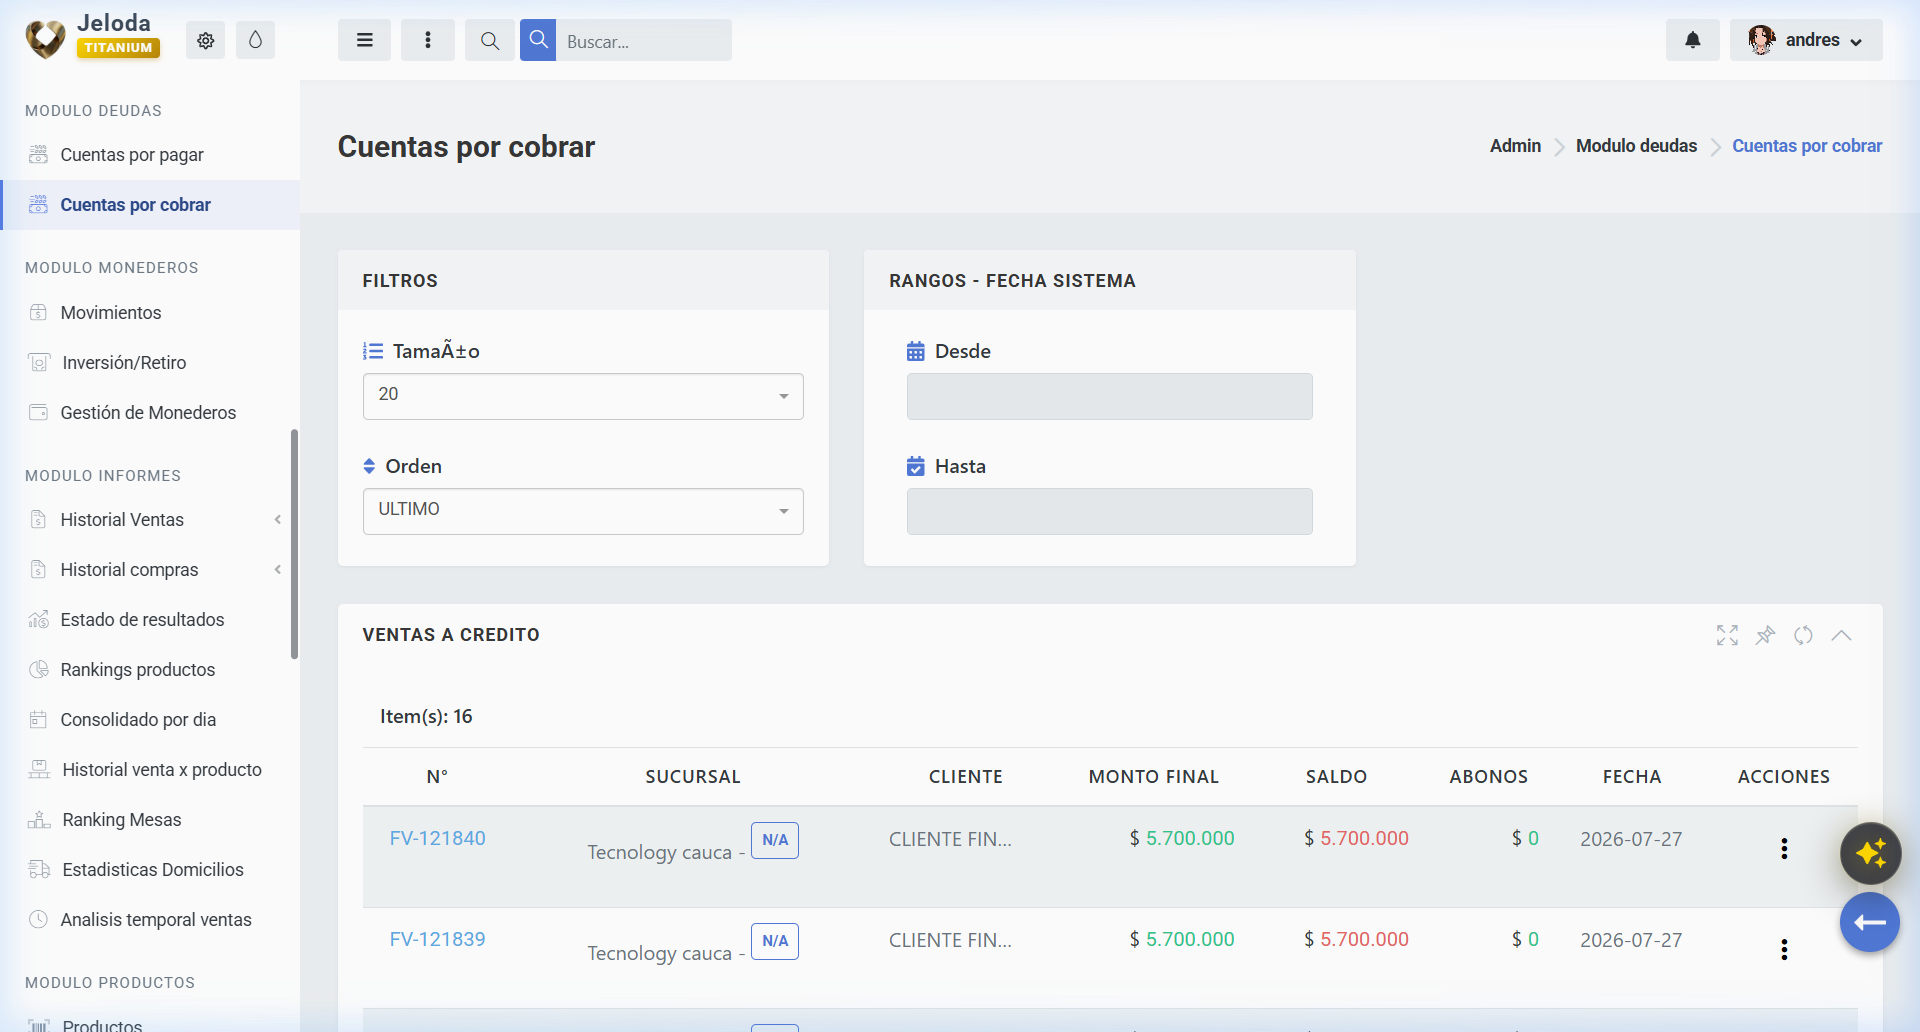Click the Analisis temporal ventas clock icon
This screenshot has height=1032, width=1920.
tap(38, 919)
